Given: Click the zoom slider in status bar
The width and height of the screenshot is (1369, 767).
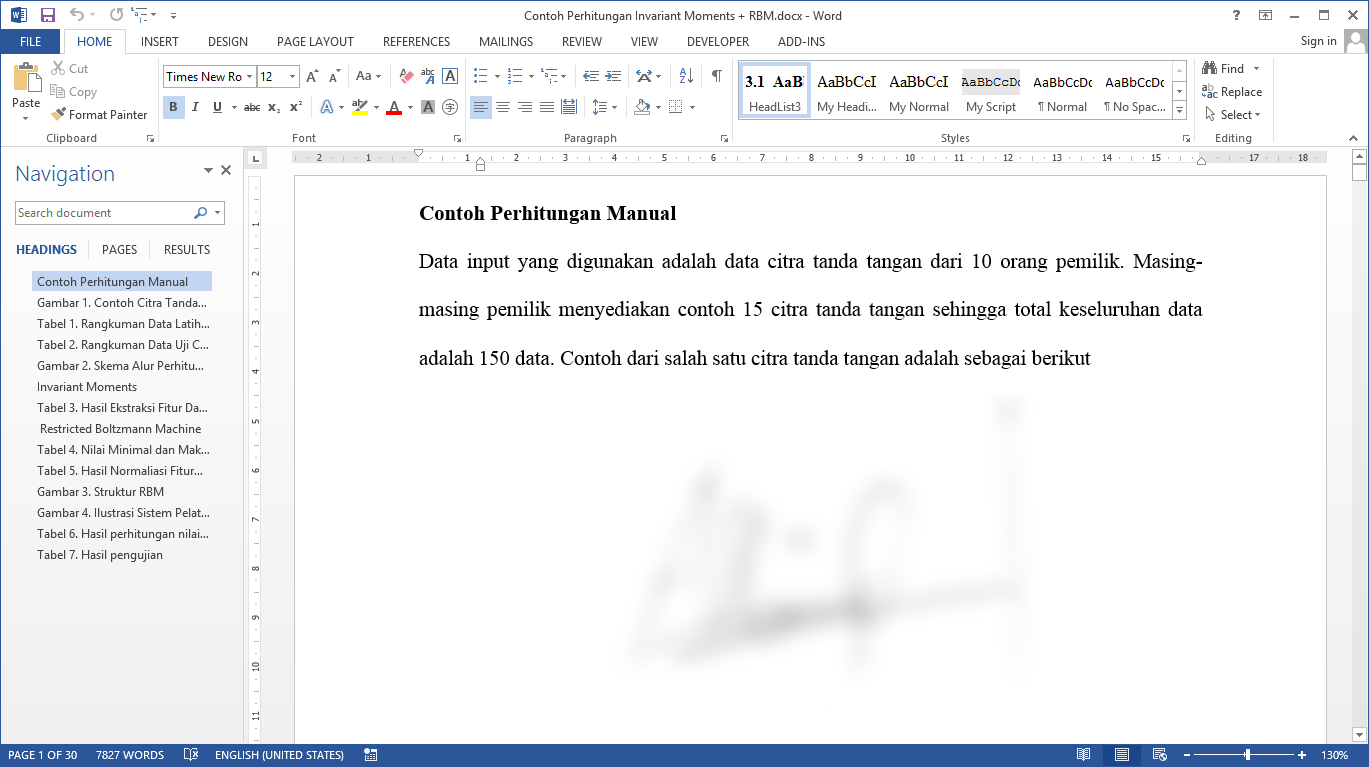Looking at the screenshot, I should 1247,755.
